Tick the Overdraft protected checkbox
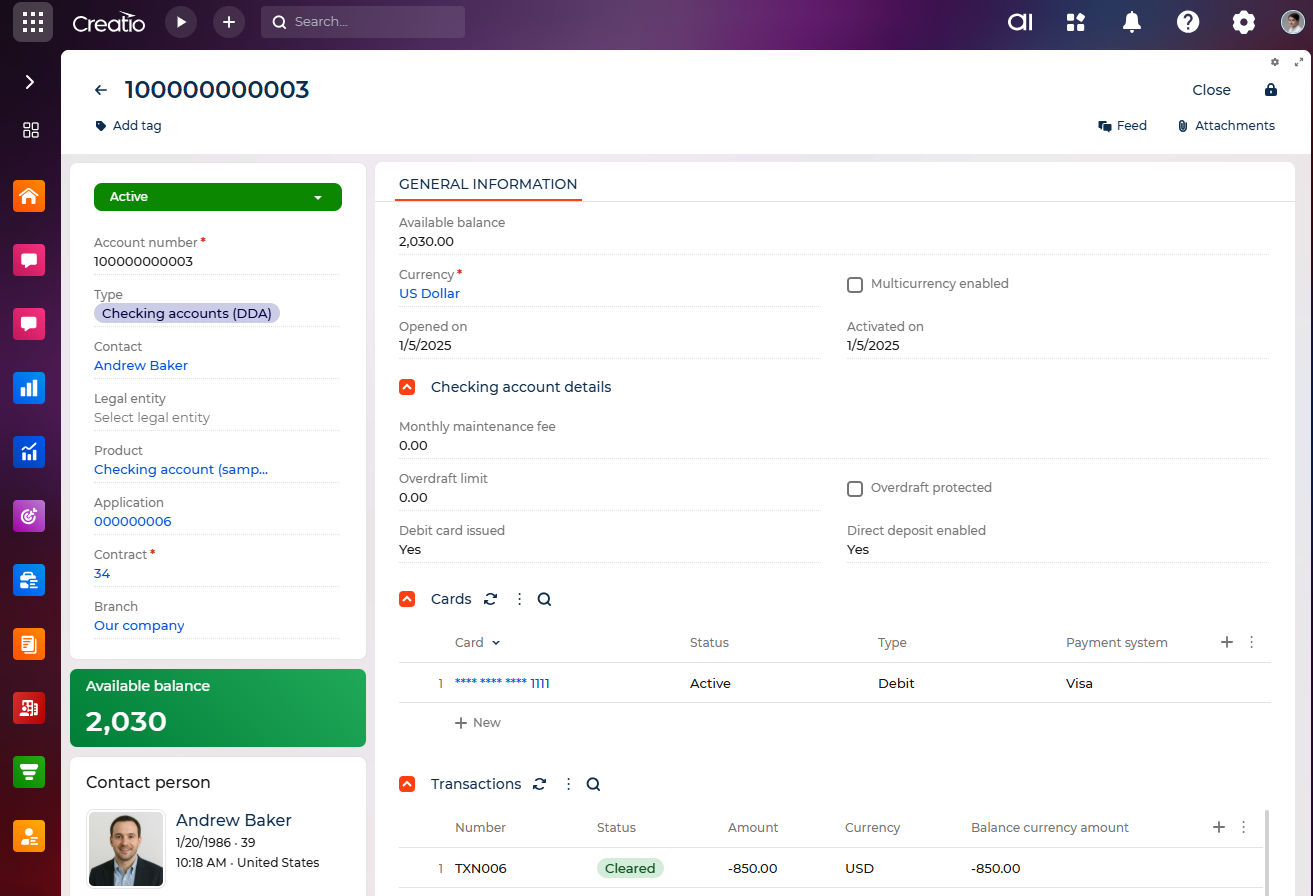This screenshot has height=896, width=1313. 855,488
